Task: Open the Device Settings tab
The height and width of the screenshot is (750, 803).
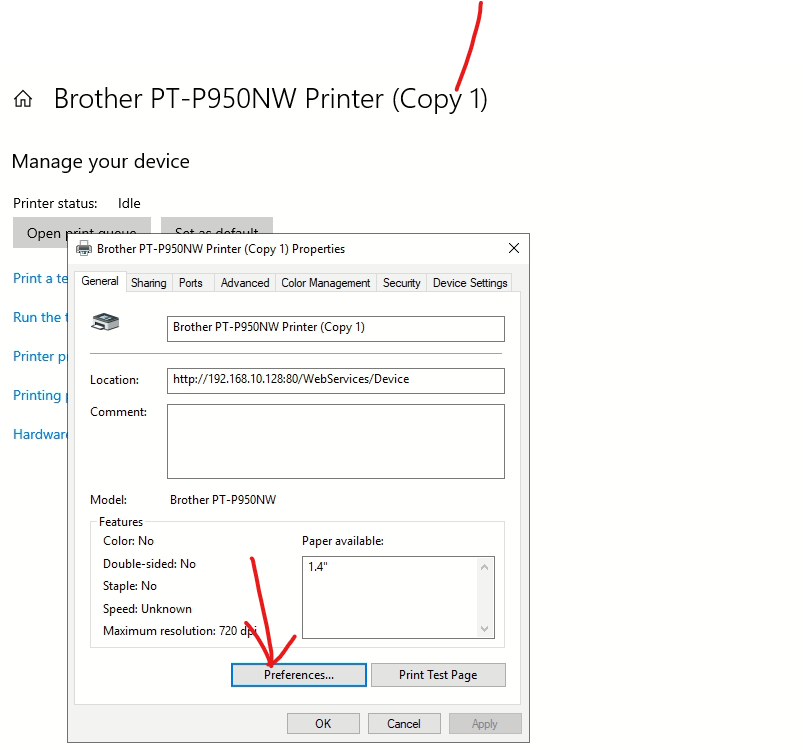Action: [x=470, y=283]
